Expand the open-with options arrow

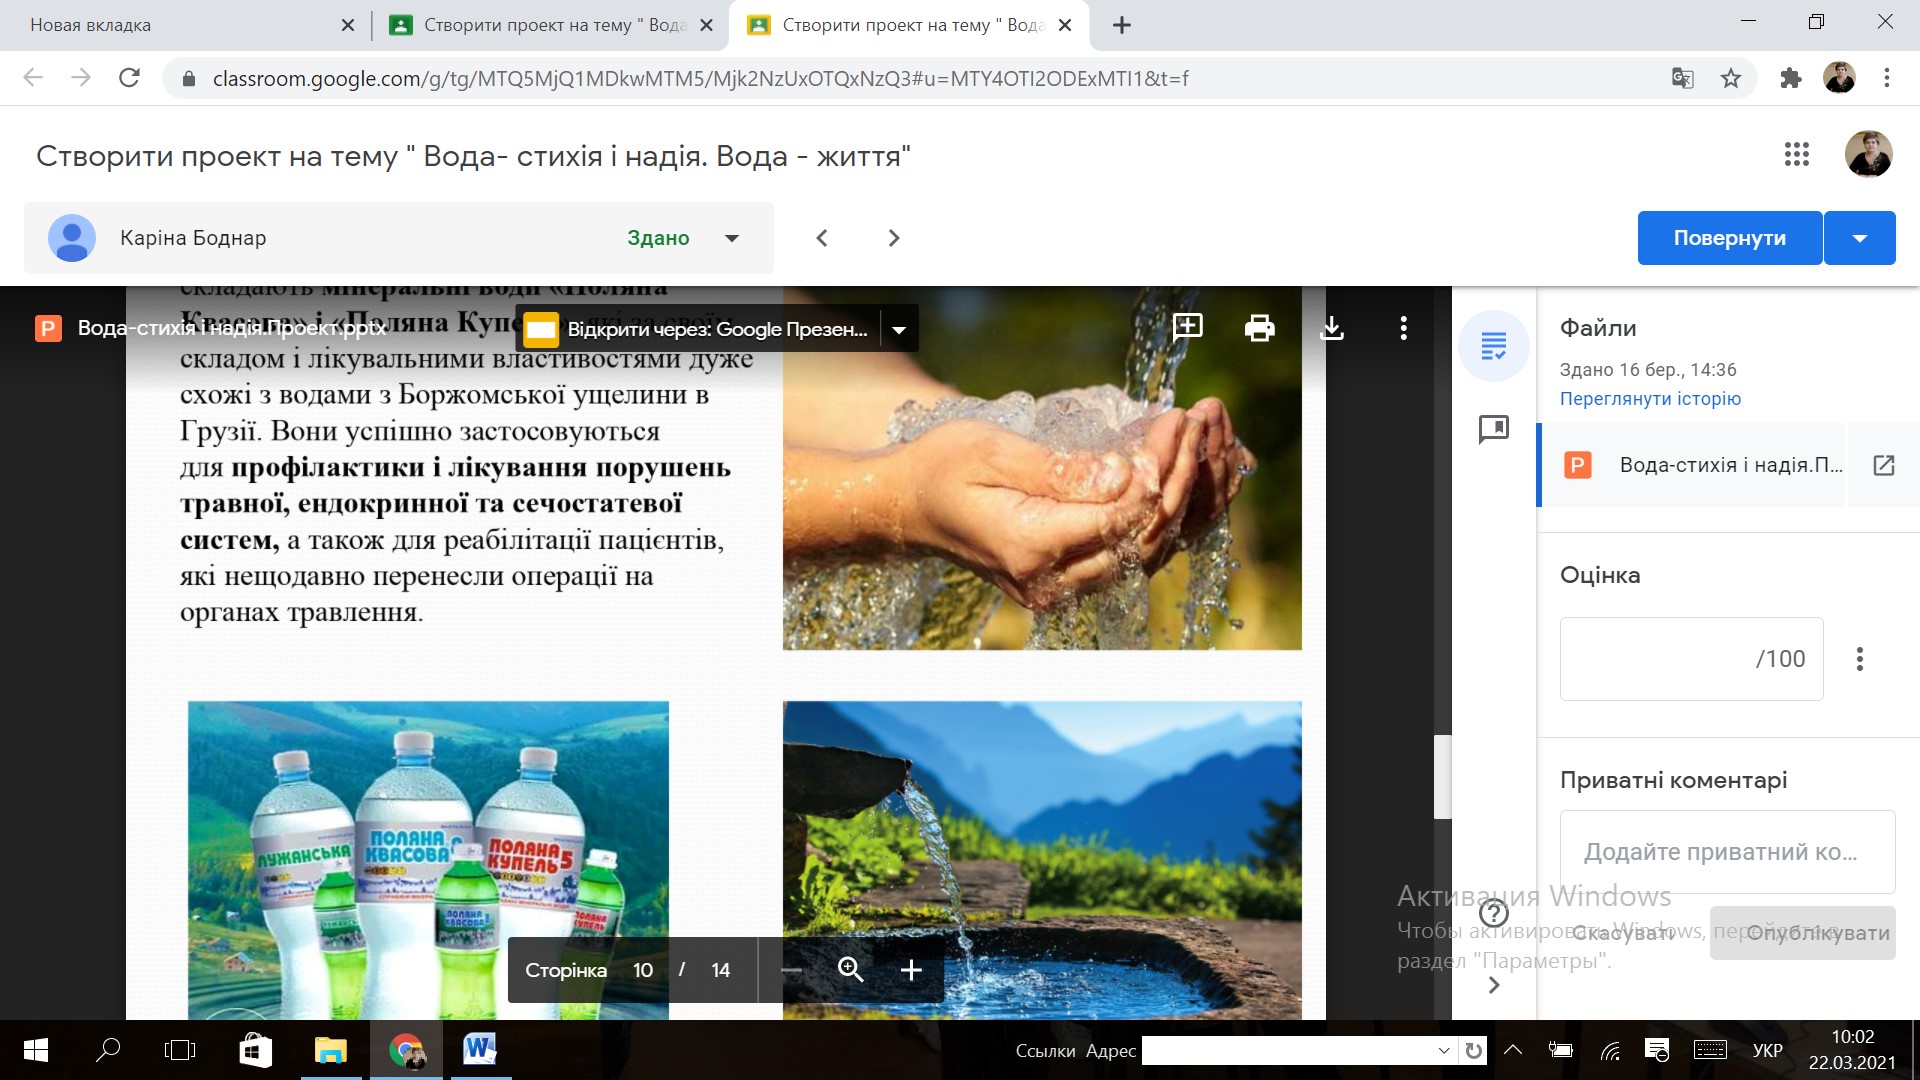click(899, 330)
